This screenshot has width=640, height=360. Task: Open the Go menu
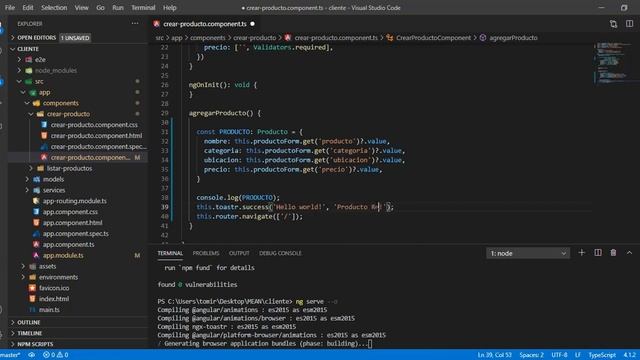coord(100,8)
